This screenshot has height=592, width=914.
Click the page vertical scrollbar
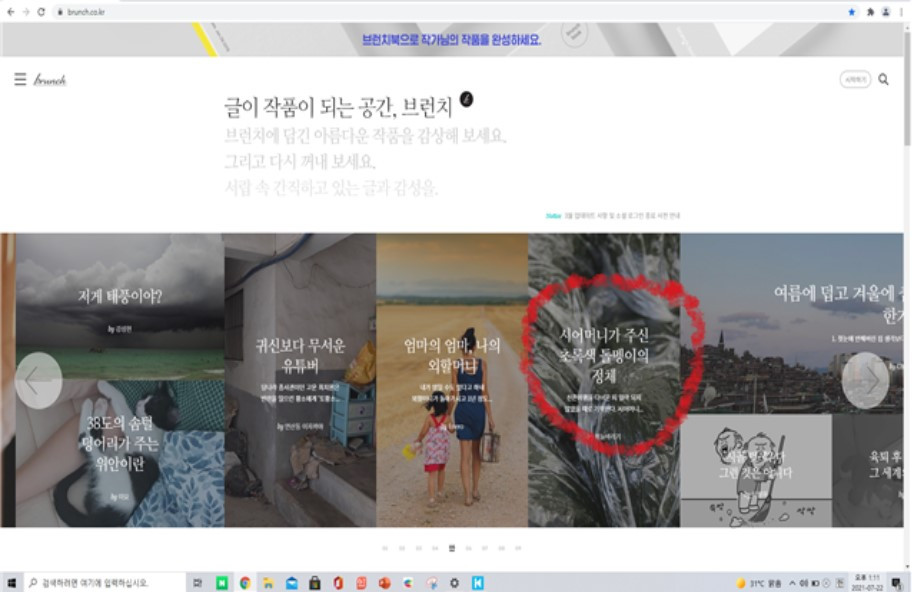click(908, 89)
